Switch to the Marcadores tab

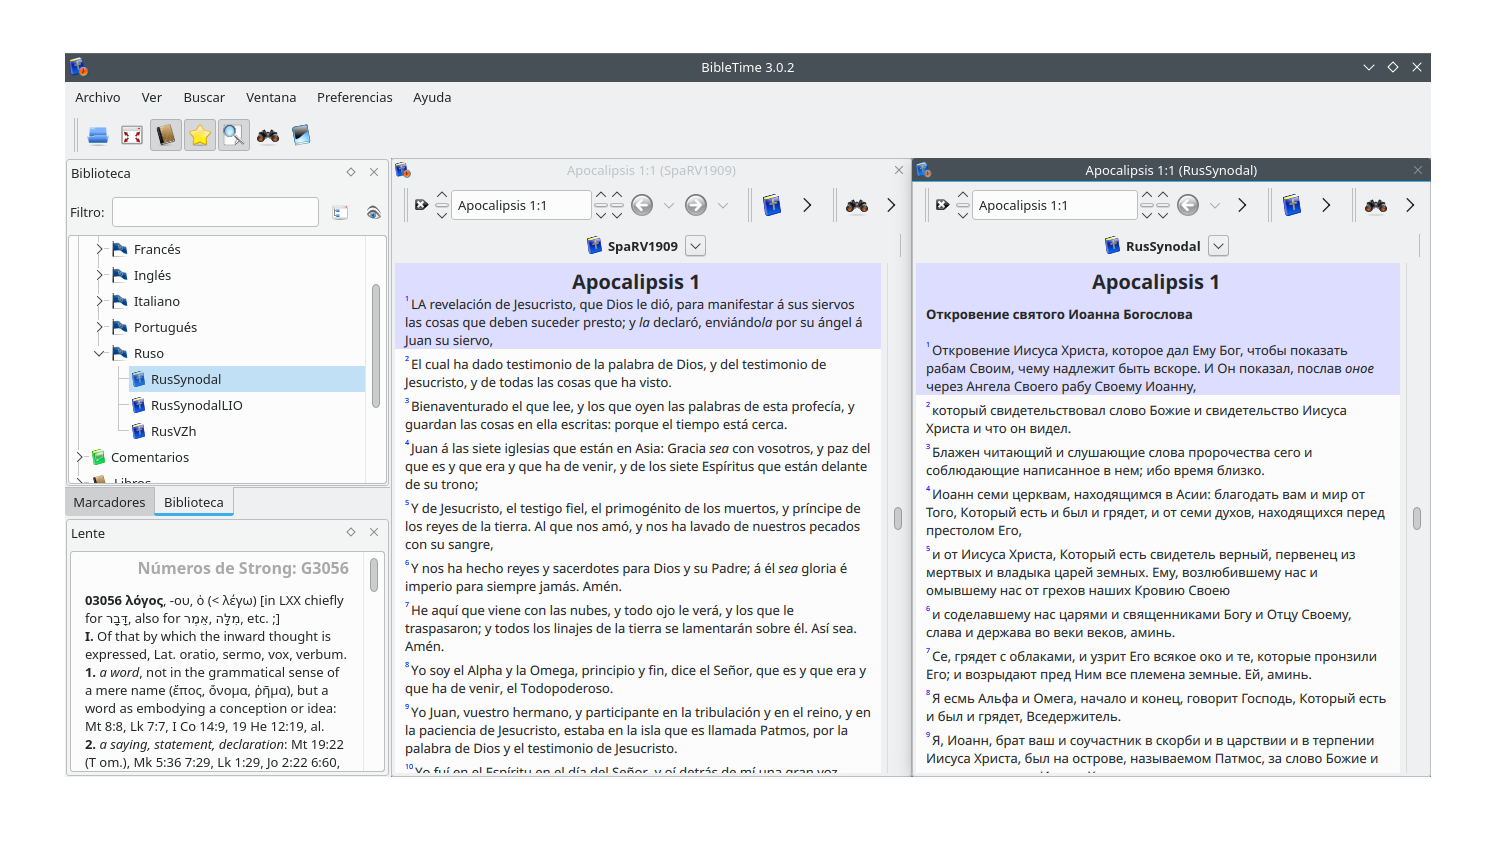109,502
